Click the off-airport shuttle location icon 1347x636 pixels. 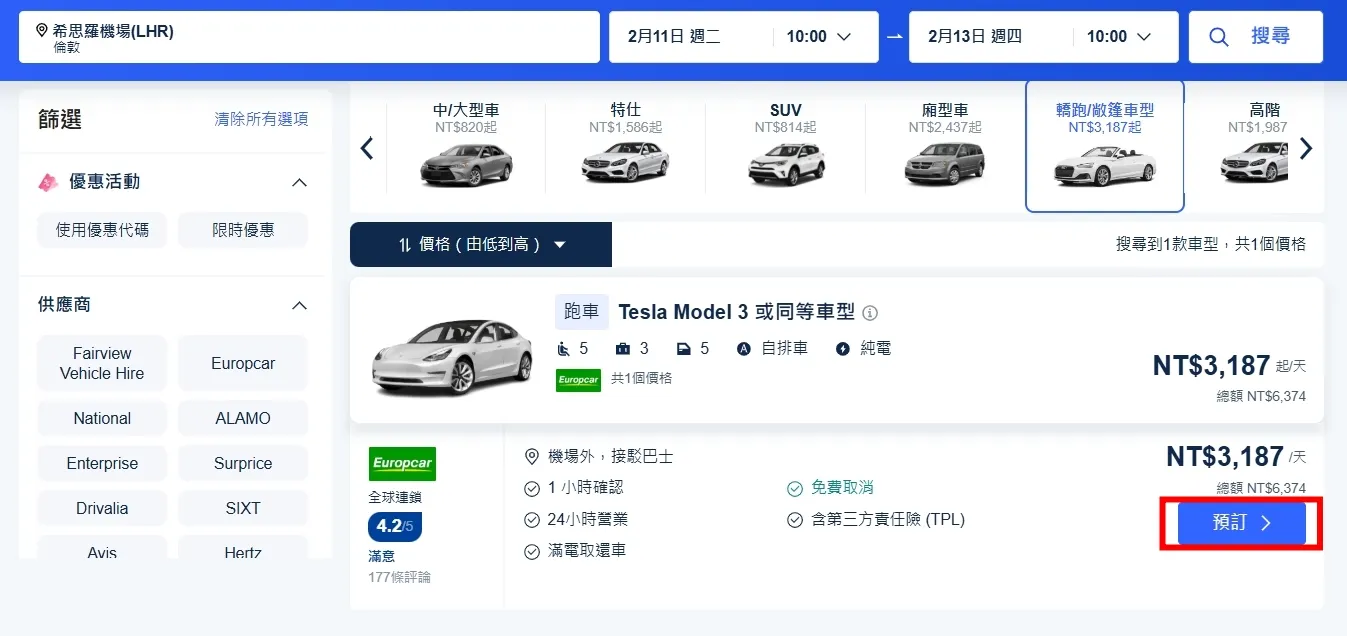pos(532,456)
